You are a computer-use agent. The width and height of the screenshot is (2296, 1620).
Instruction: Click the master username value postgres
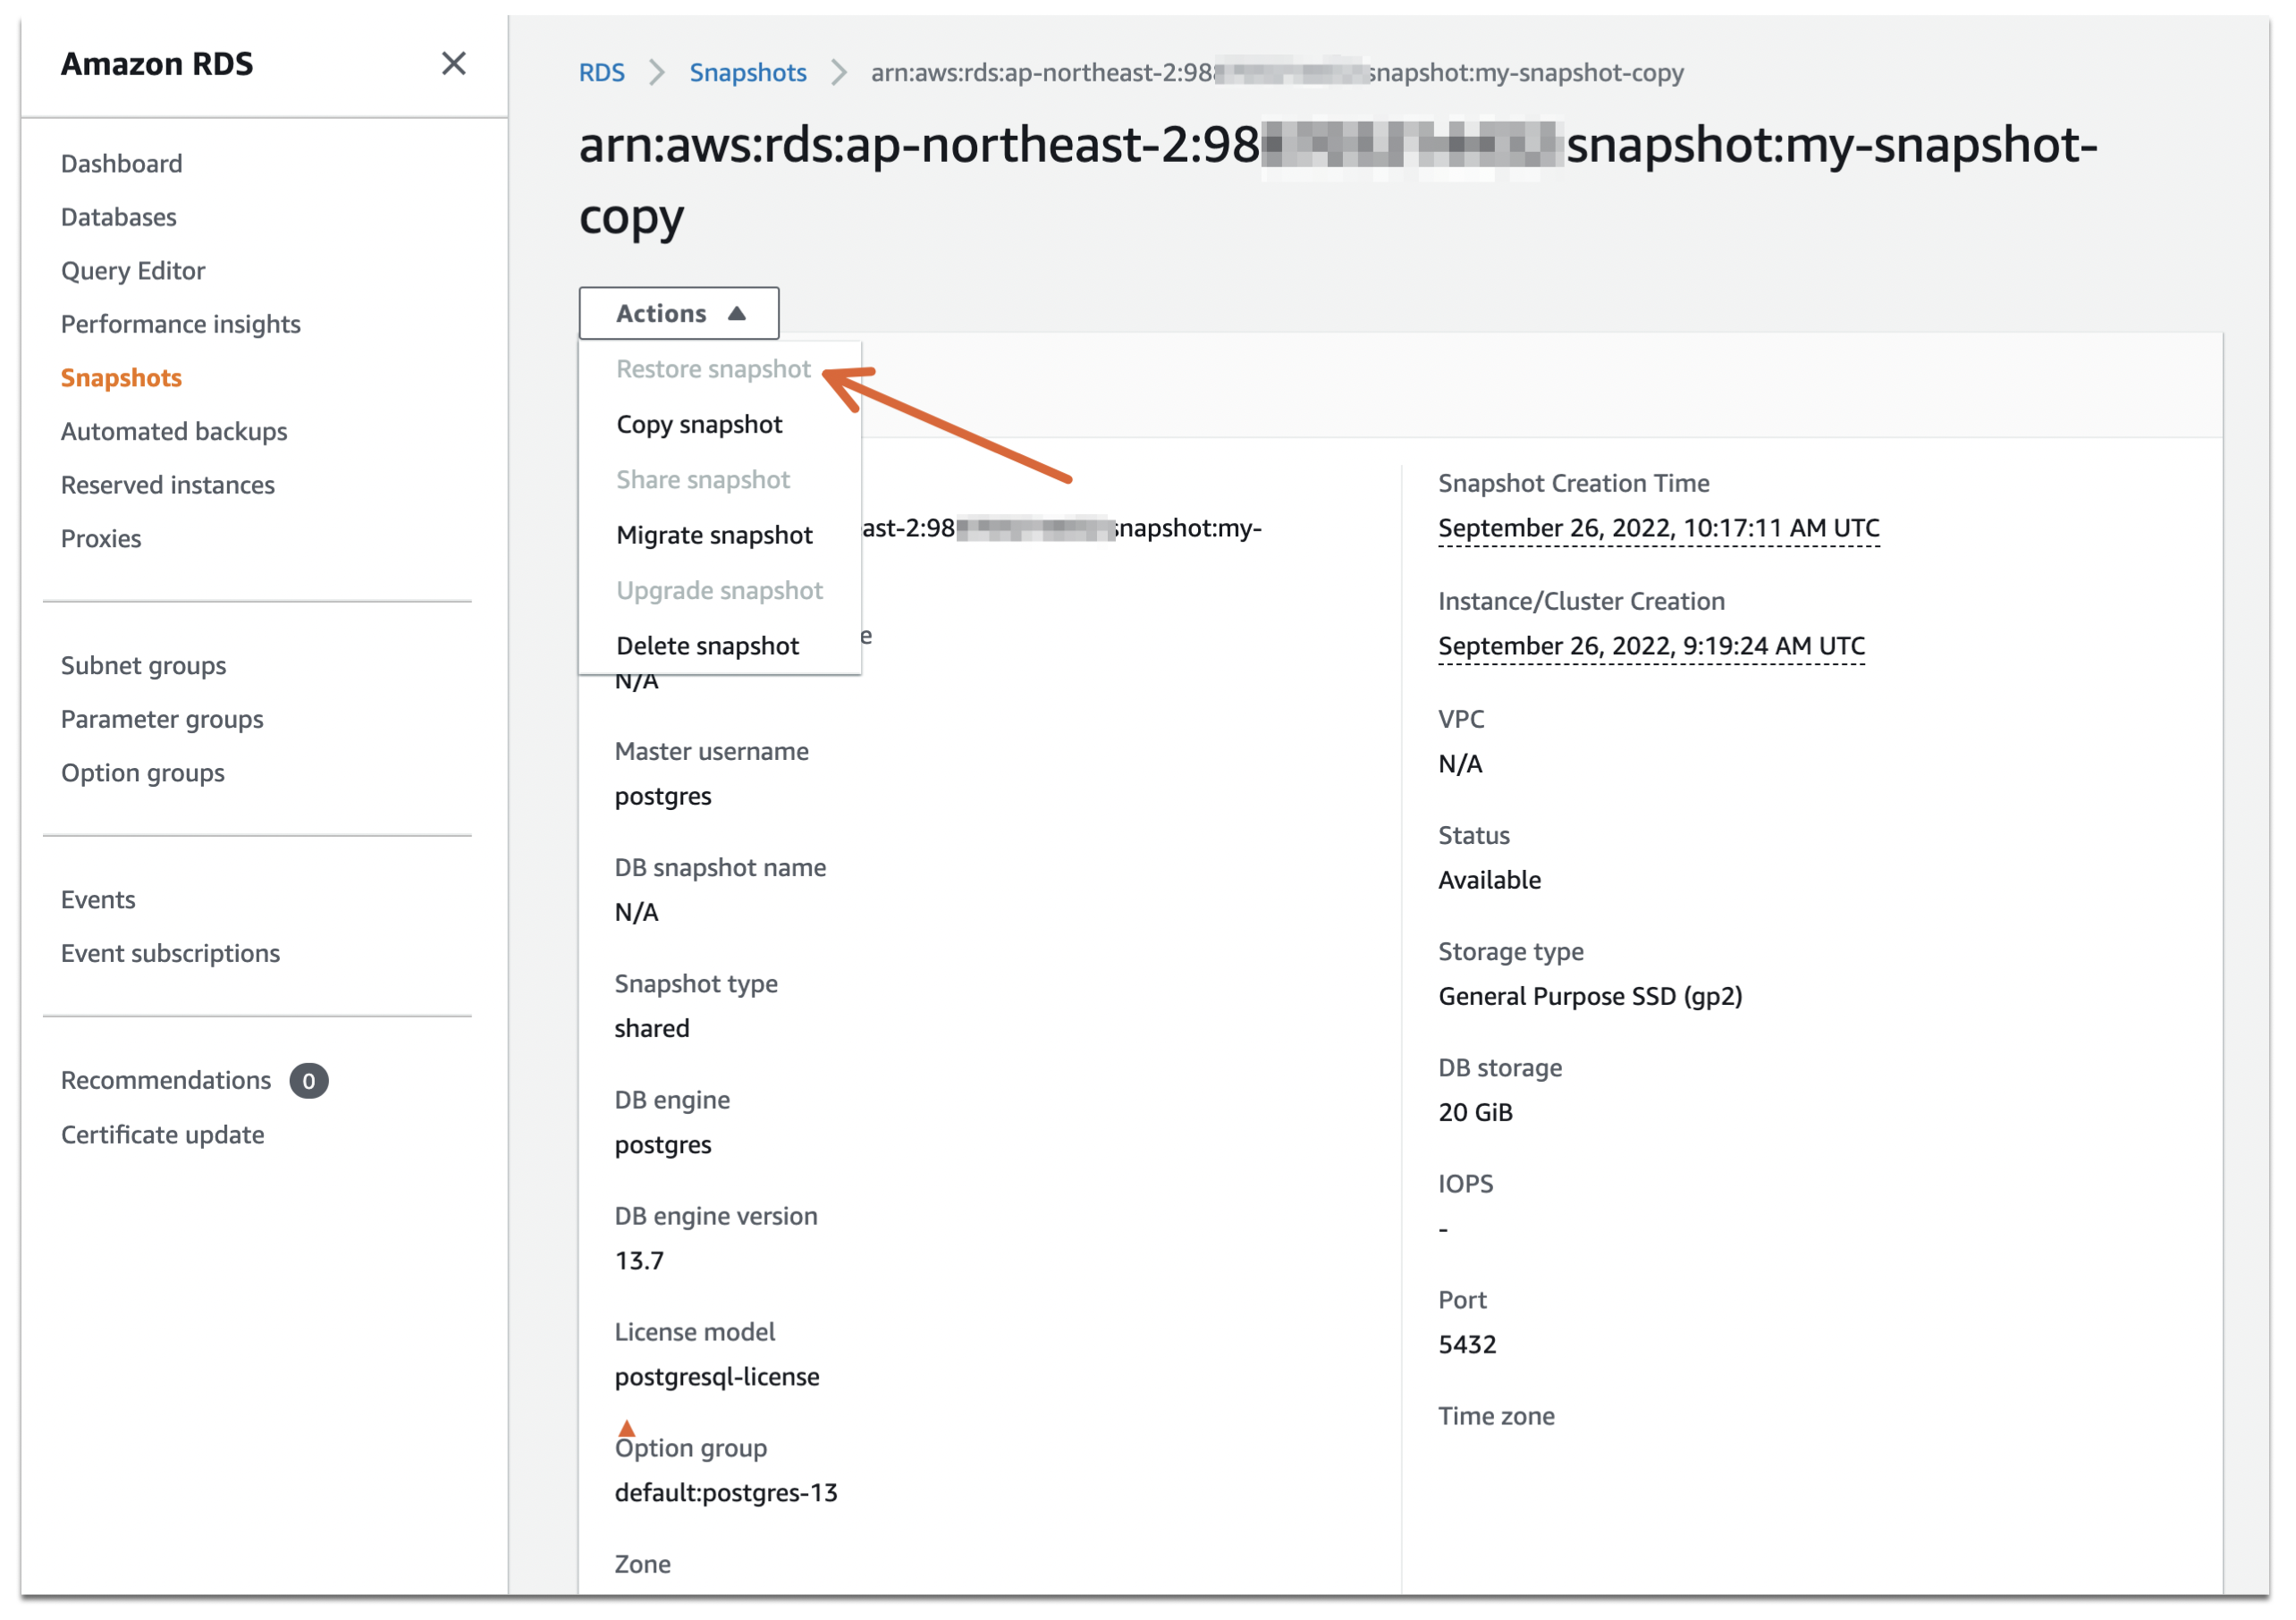click(x=663, y=797)
